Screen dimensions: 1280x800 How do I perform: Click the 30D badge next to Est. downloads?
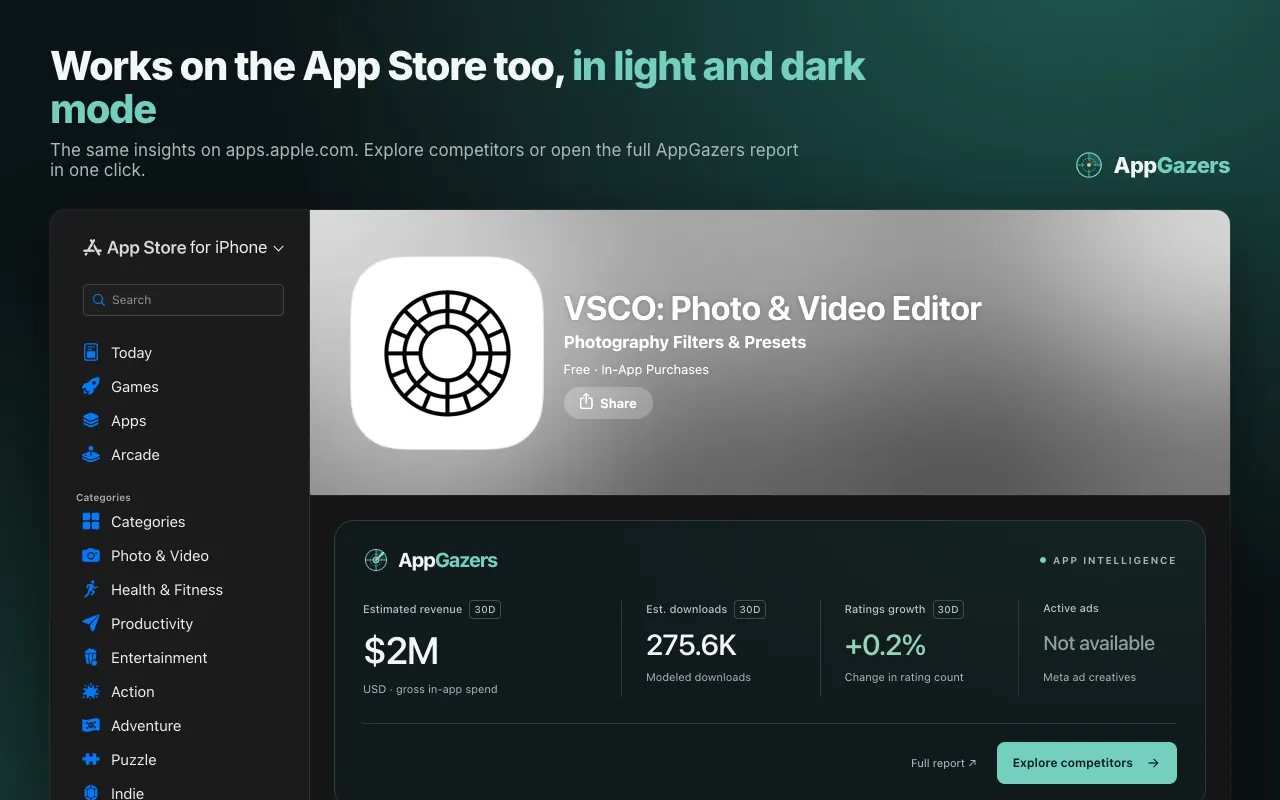pyautogui.click(x=749, y=609)
